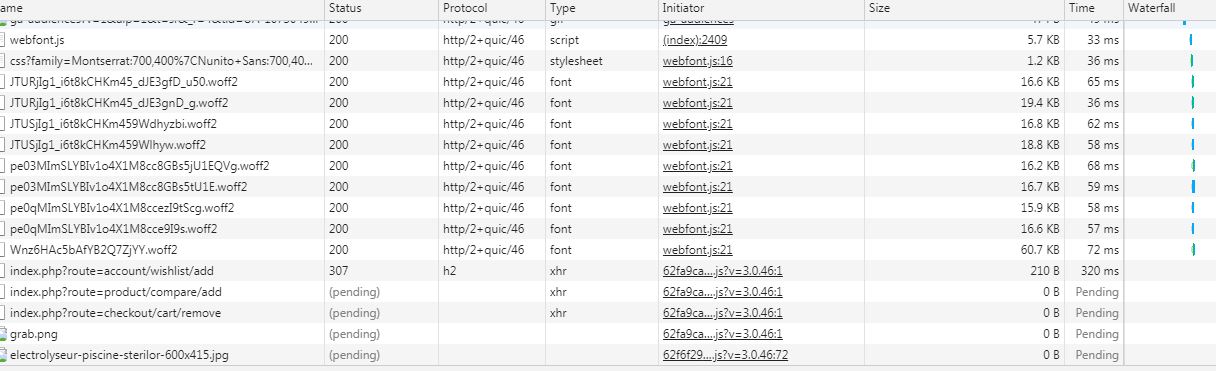Select the grab.png file icon
This screenshot has height=371, width=1216.
pyautogui.click(x=4, y=334)
